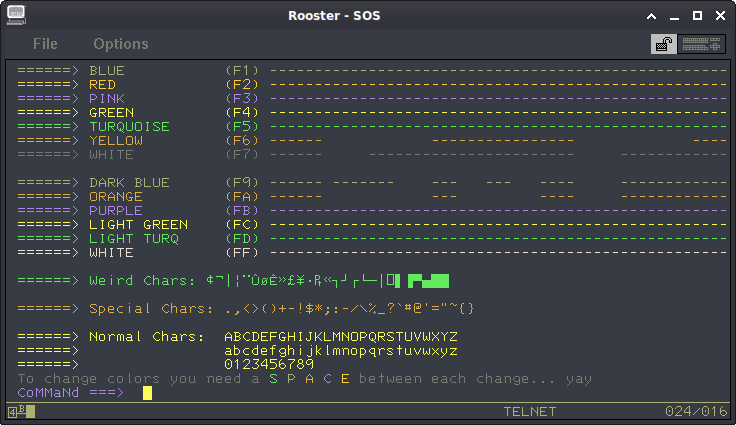736x425 pixels.
Task: Minimize the Rooster window
Action: click(x=675, y=16)
